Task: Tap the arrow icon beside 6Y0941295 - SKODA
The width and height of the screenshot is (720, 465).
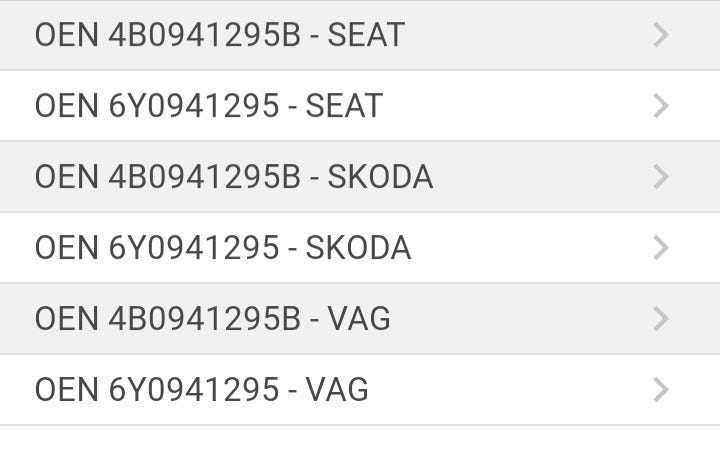Action: pos(660,248)
